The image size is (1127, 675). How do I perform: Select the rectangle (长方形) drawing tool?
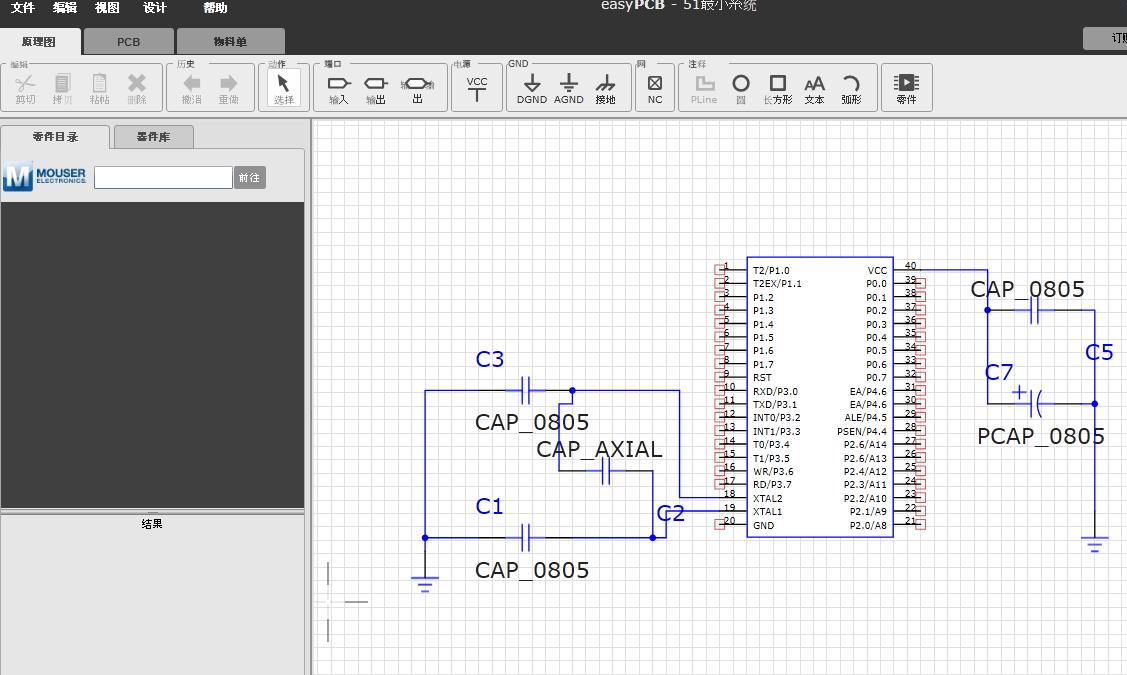778,88
